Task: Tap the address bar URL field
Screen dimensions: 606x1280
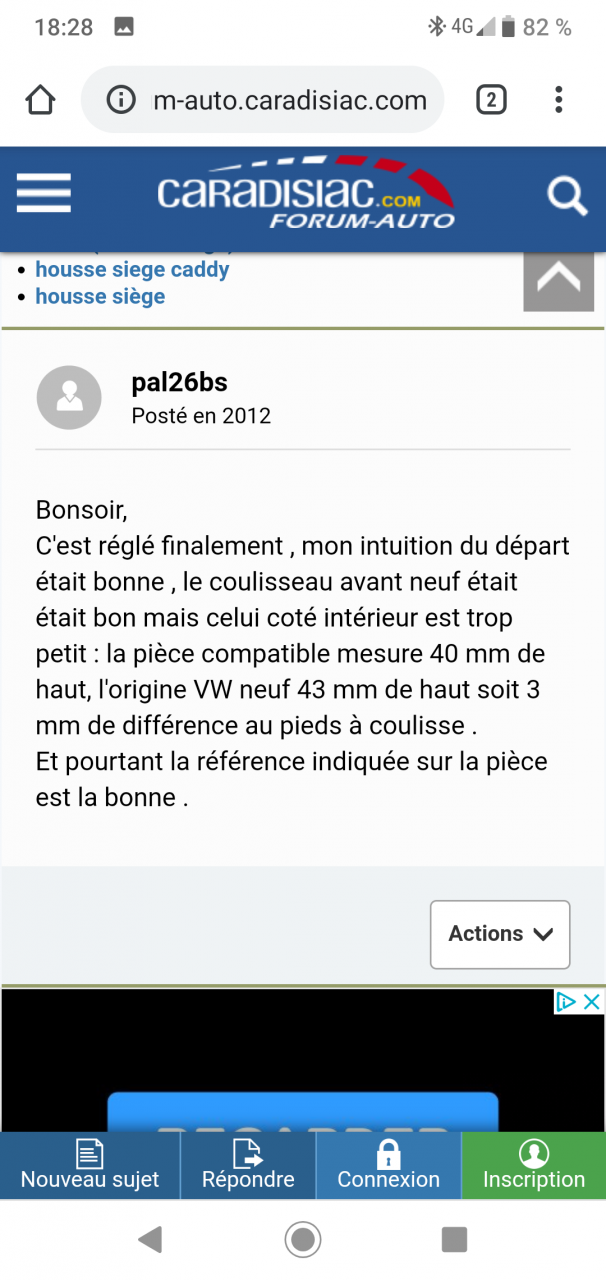Action: pyautogui.click(x=288, y=100)
